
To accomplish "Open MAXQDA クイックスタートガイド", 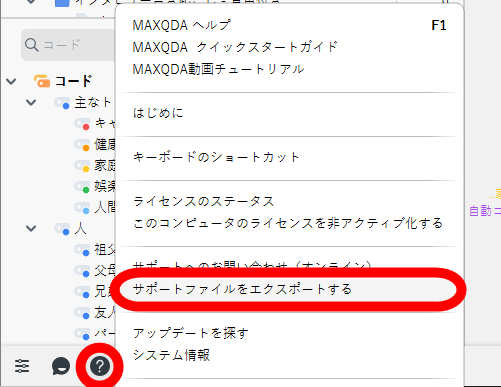I will click(235, 47).
